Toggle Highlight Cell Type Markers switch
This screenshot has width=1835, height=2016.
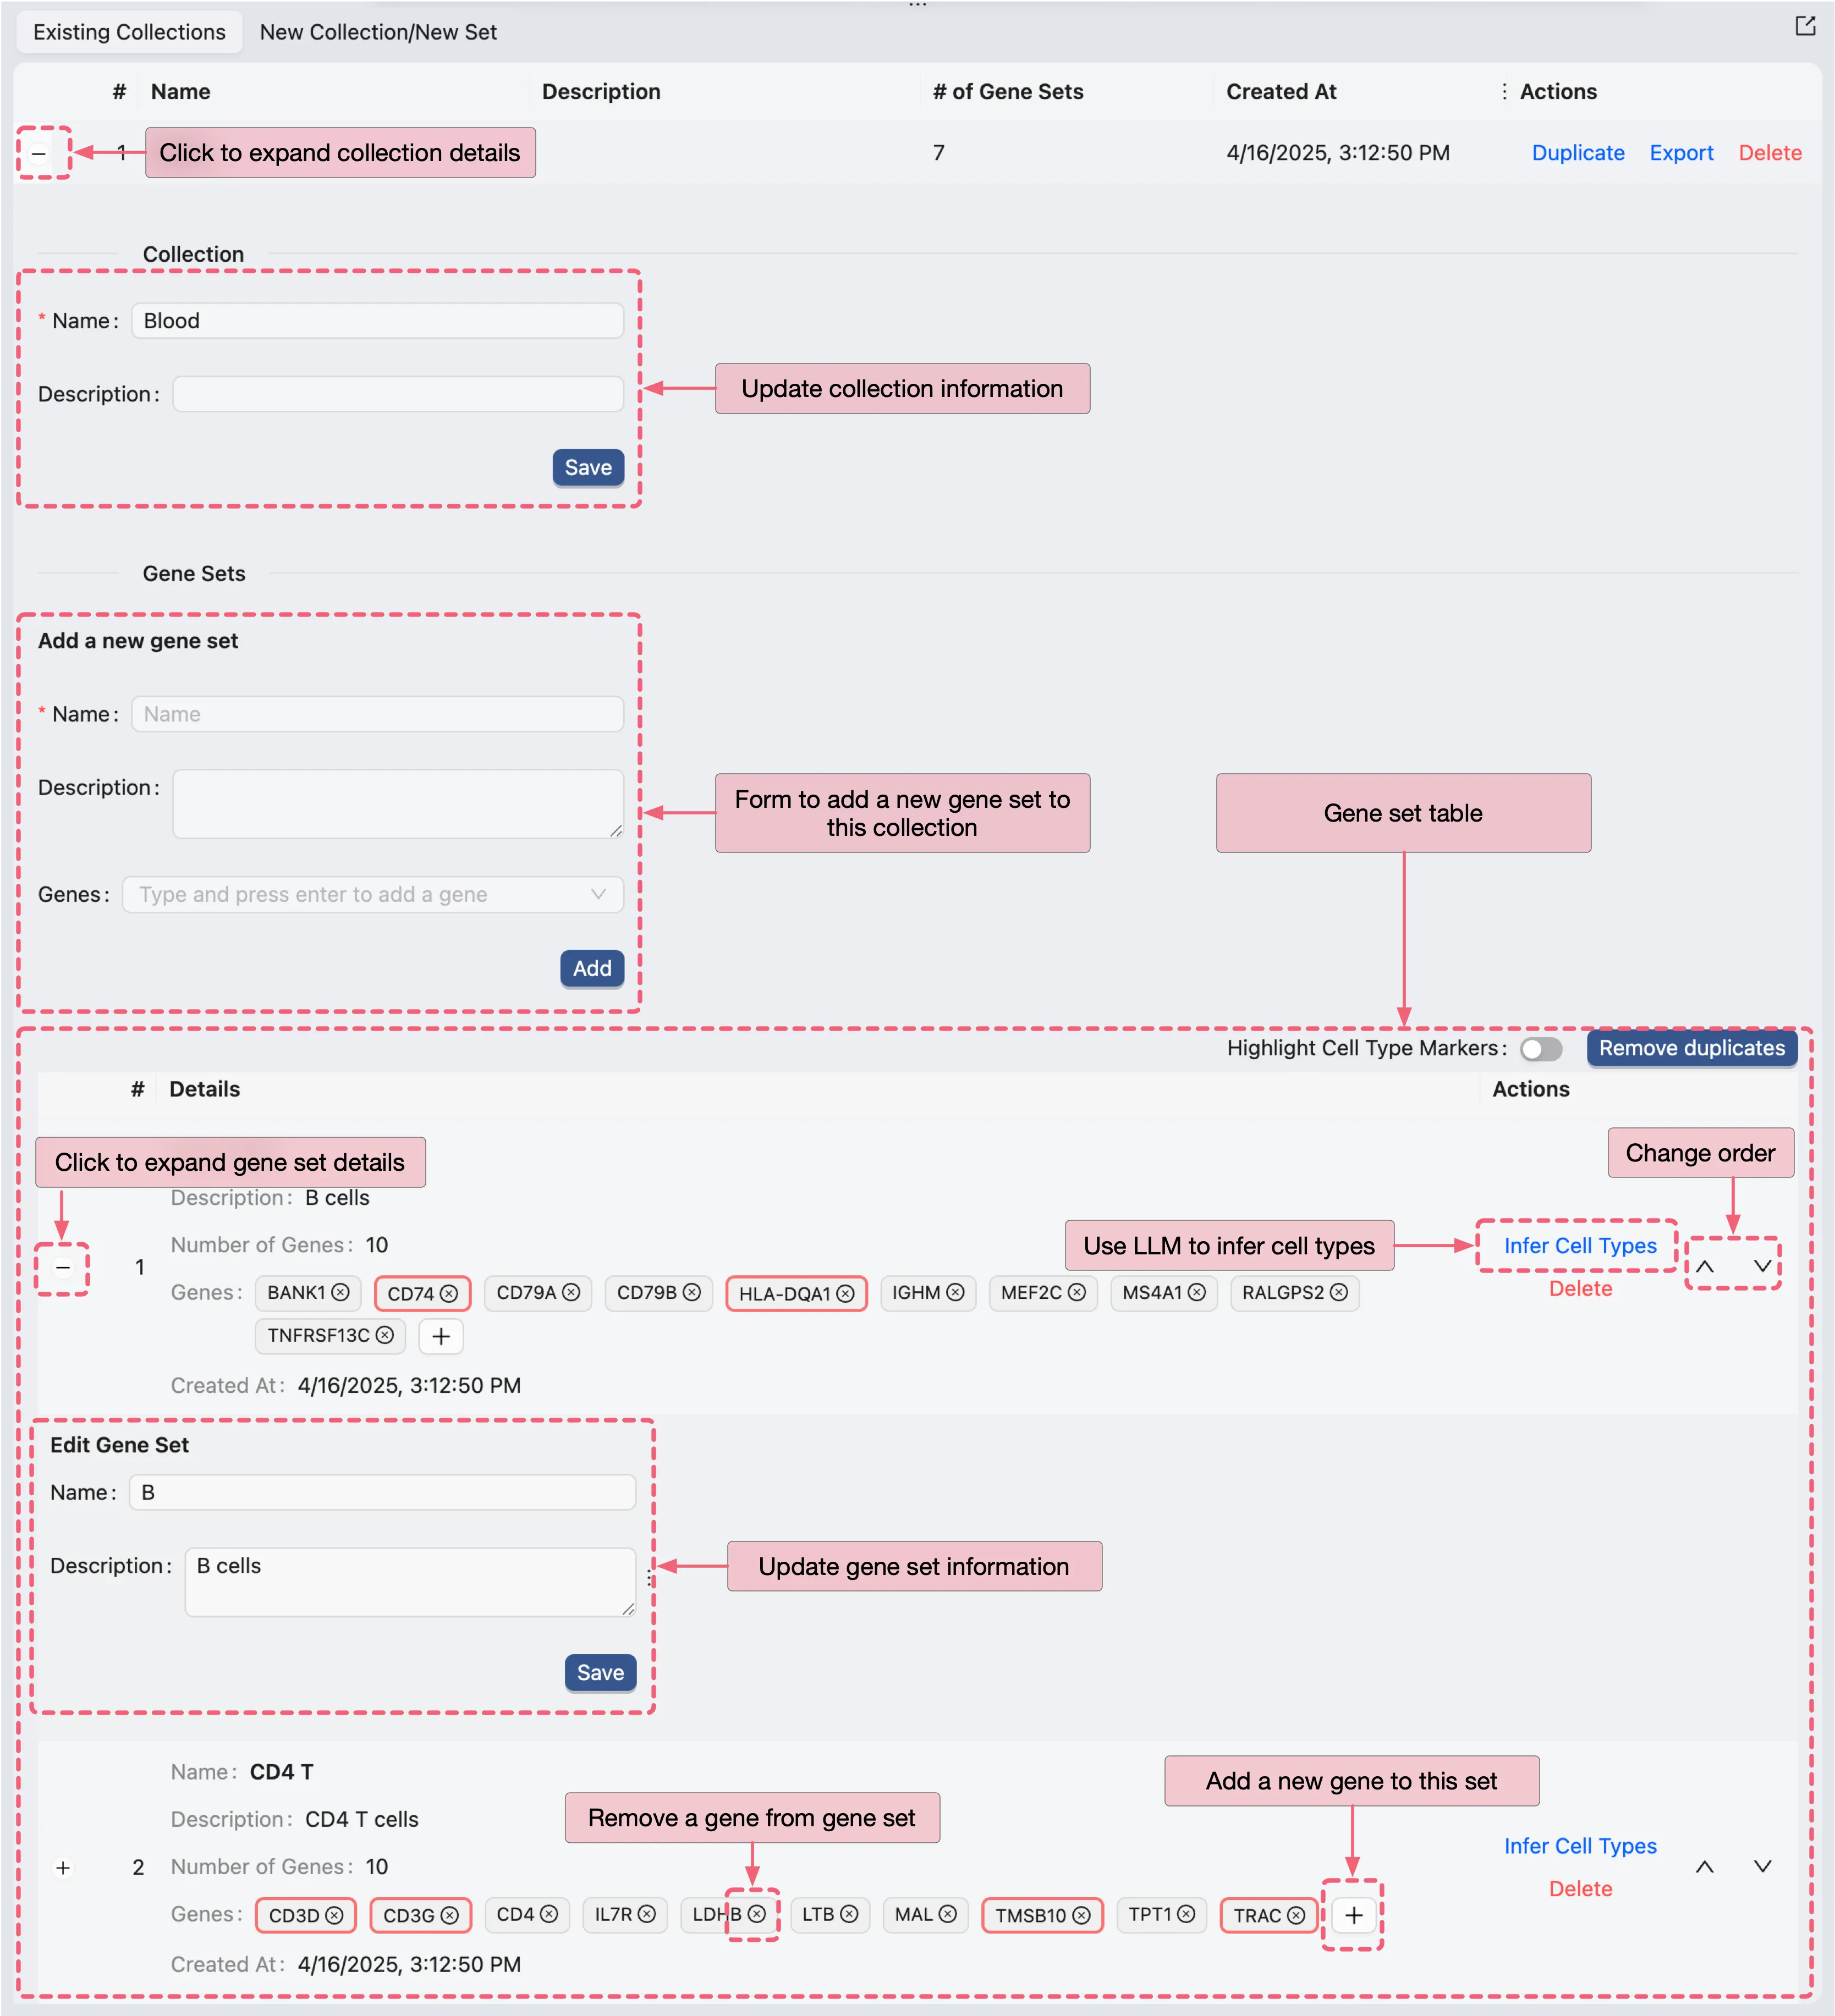pyautogui.click(x=1540, y=1048)
